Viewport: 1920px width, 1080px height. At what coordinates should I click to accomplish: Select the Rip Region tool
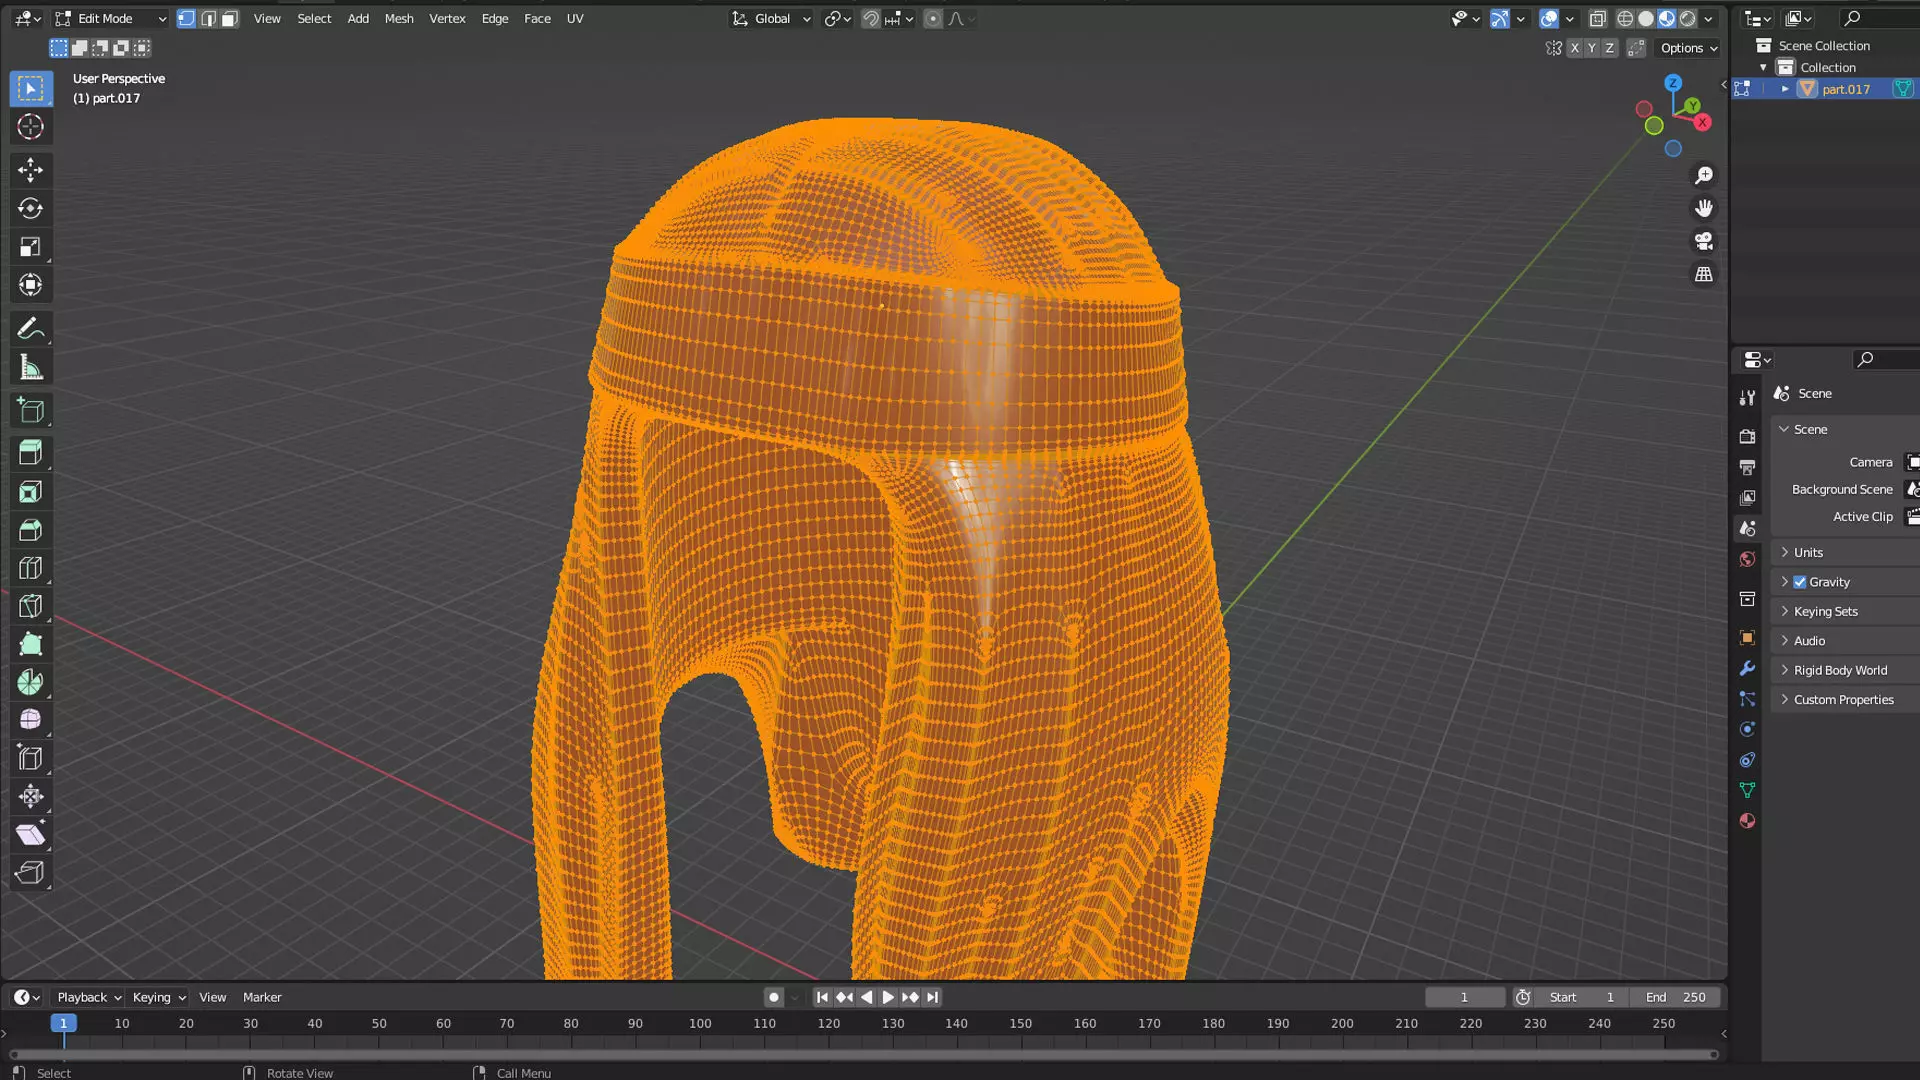30,872
